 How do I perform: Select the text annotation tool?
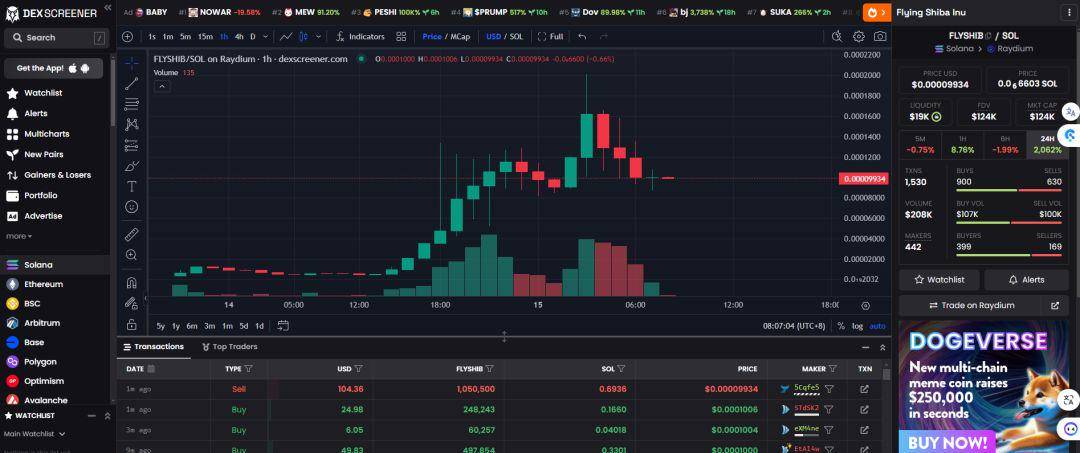[132, 187]
